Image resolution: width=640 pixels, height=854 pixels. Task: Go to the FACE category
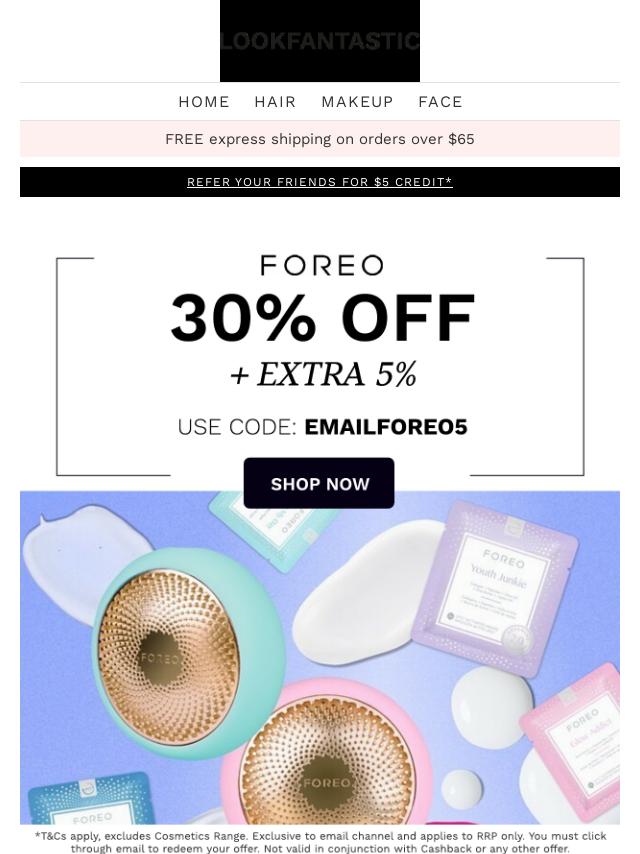click(x=440, y=102)
